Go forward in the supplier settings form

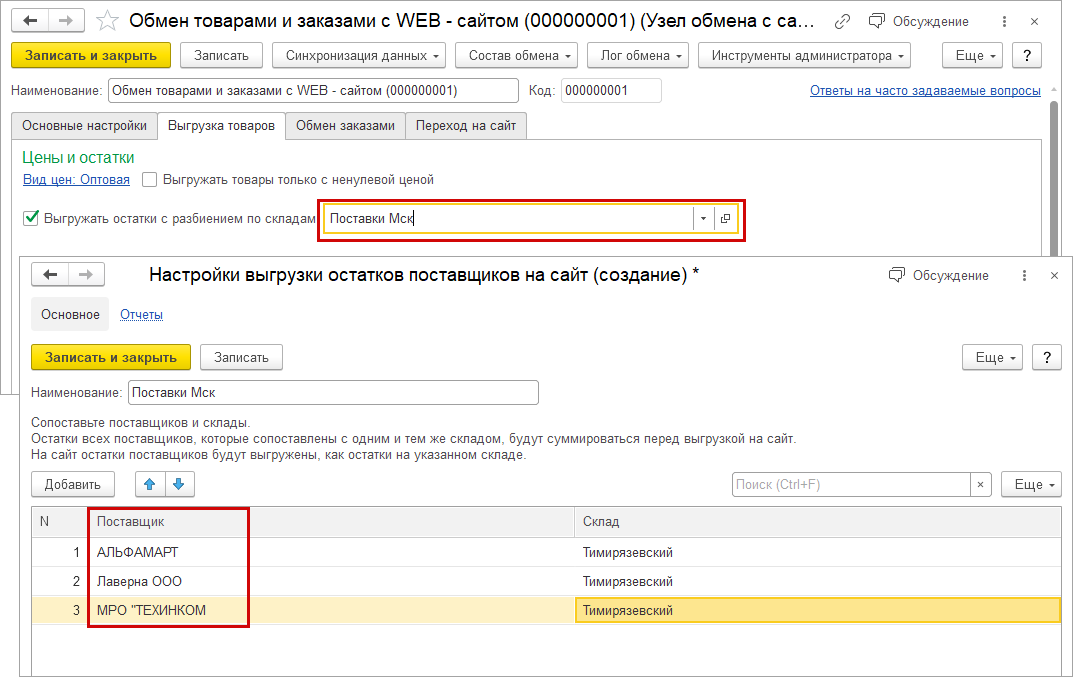point(86,274)
